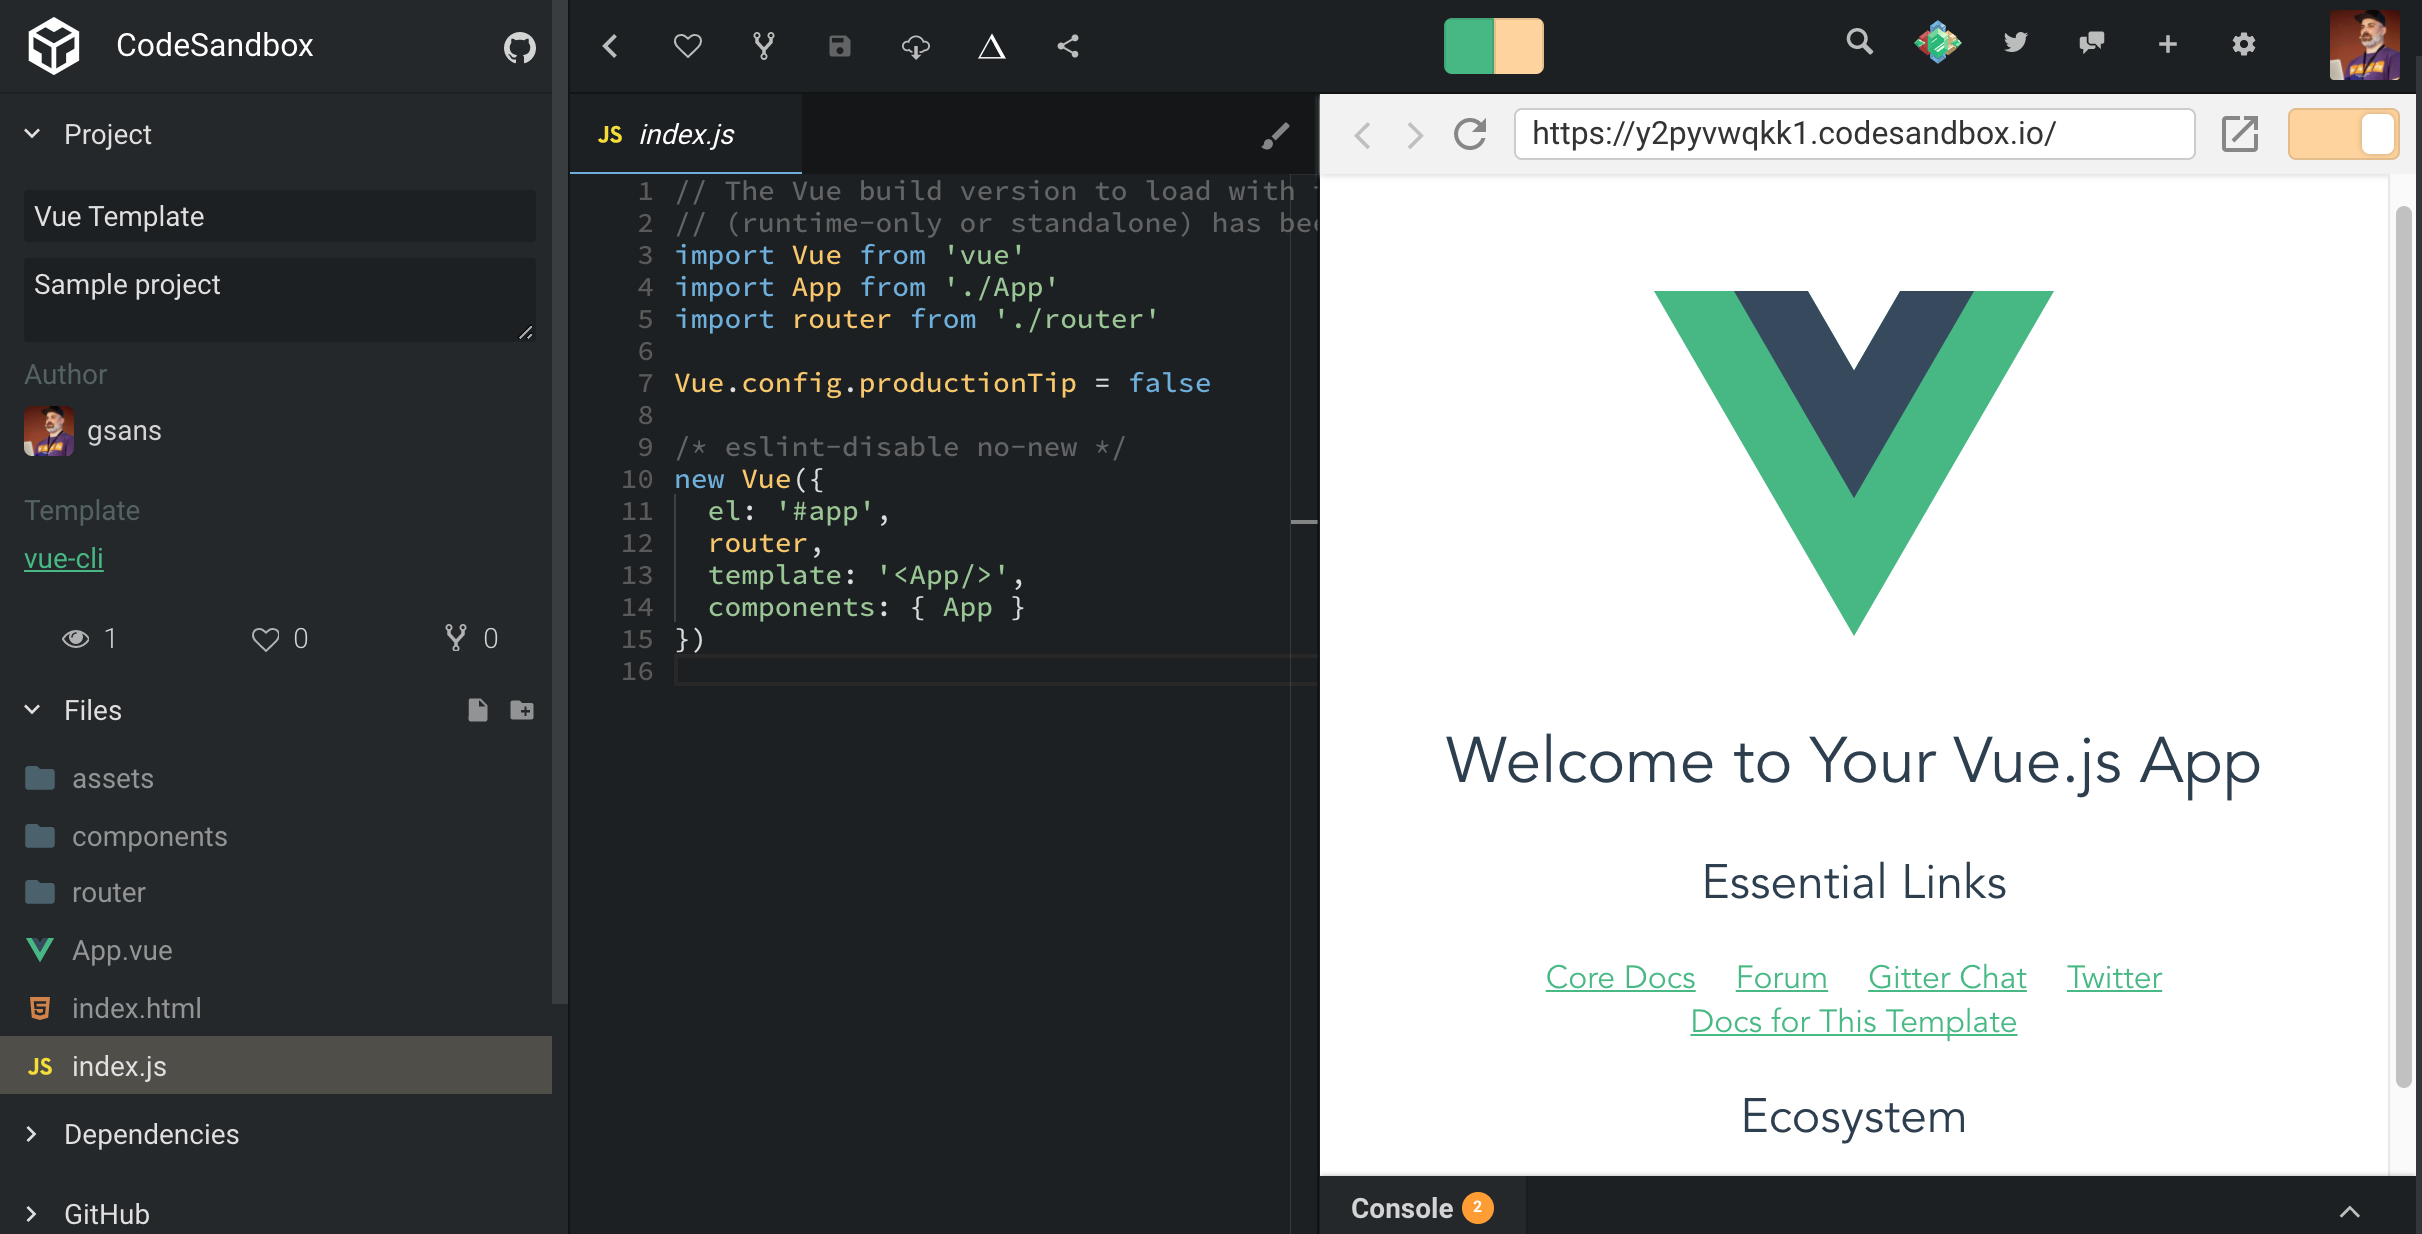Refresh the preview browser

[1469, 134]
